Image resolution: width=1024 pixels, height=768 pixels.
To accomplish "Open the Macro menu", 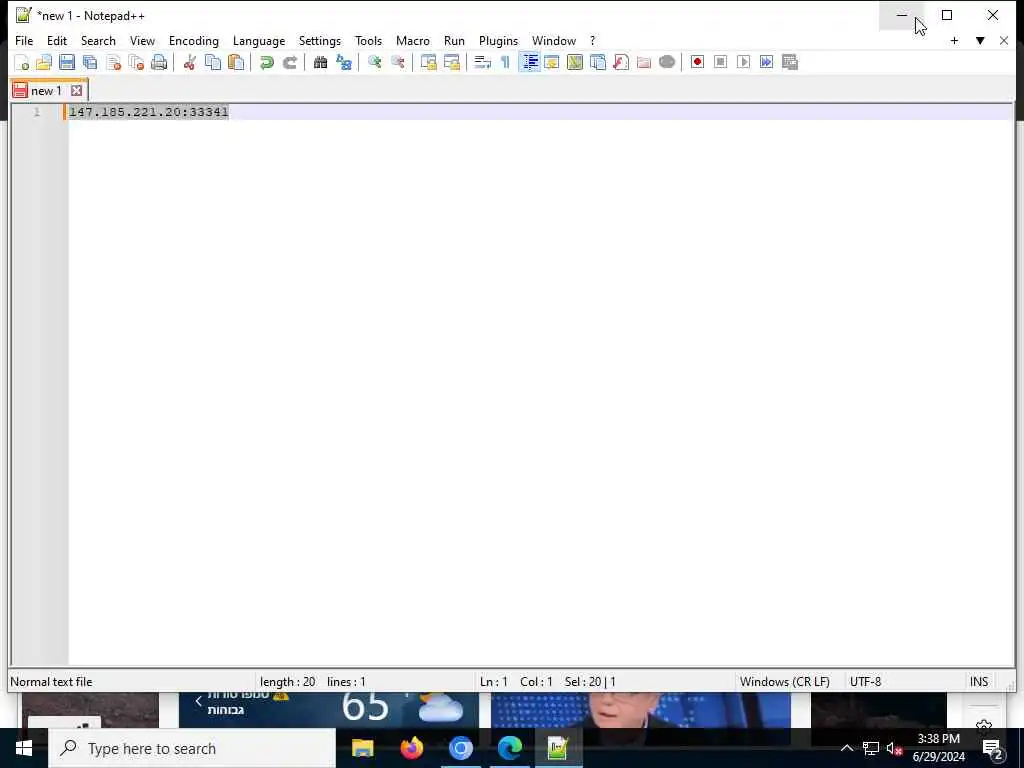I will point(413,40).
